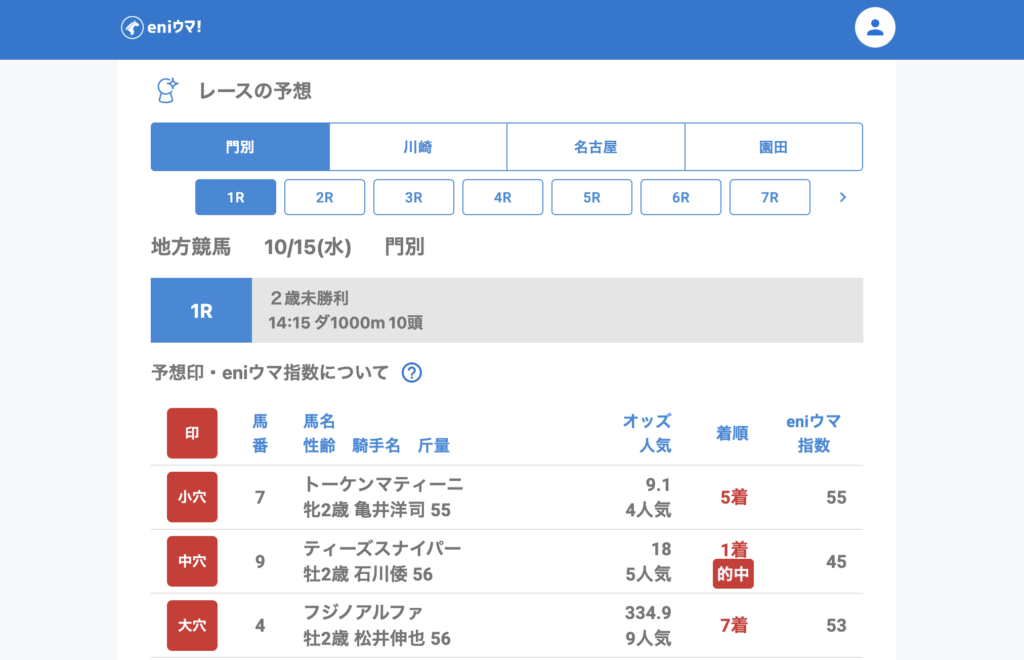Viewport: 1024px width, 660px height.
Task: Click the 大穴 prediction mark badge
Action: [x=192, y=625]
